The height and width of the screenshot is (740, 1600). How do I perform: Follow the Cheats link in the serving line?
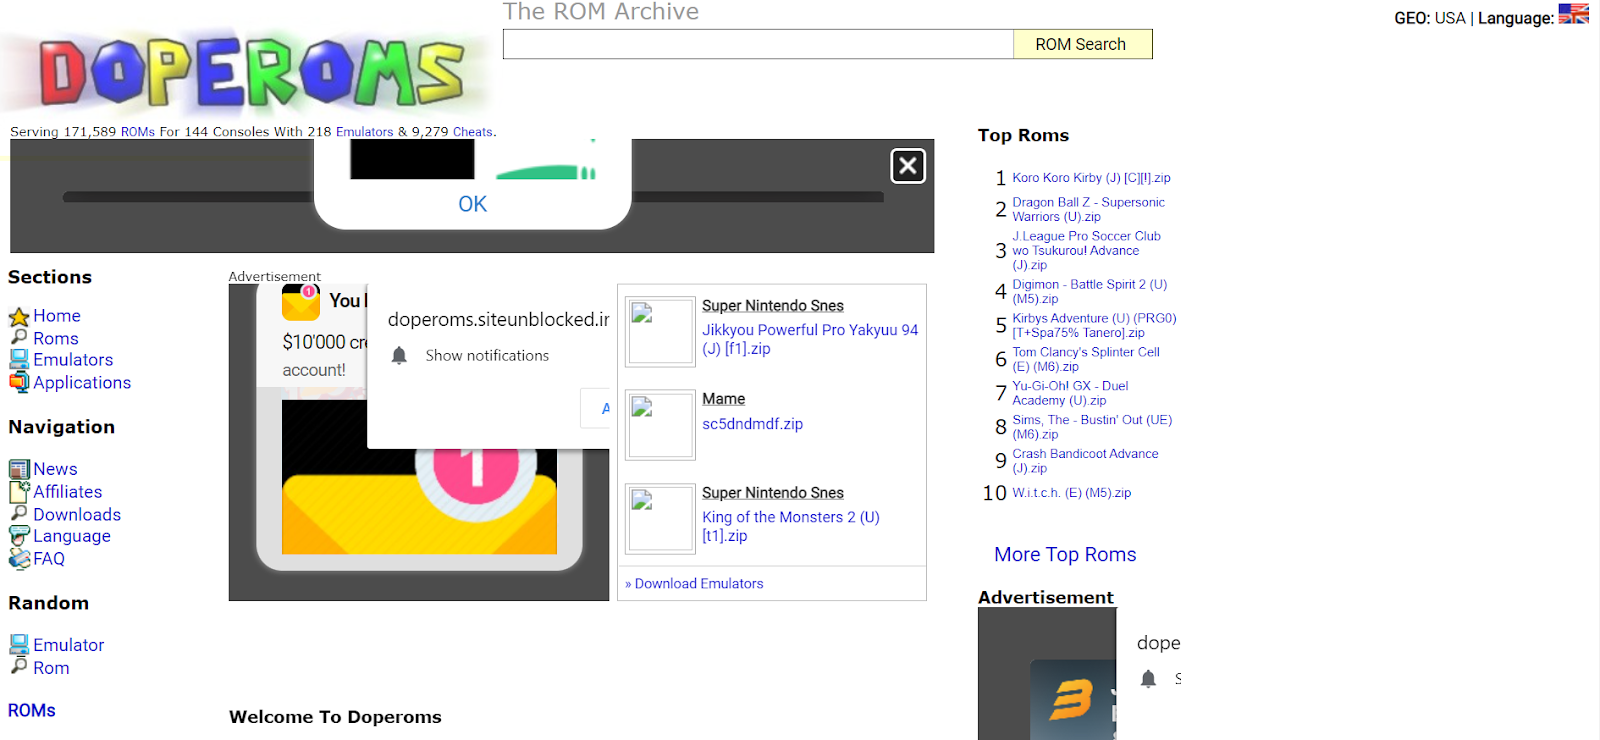click(x=473, y=132)
